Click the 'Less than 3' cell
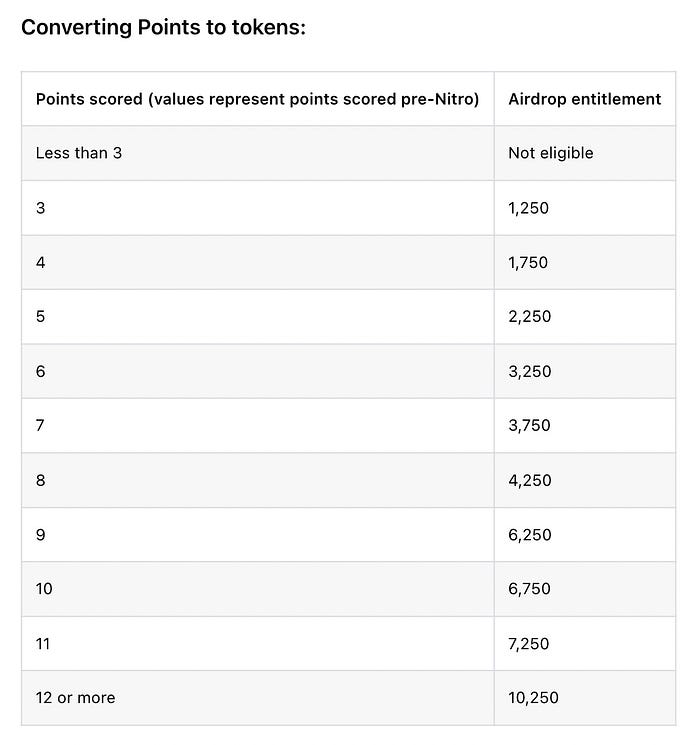This screenshot has height=745, width=700. pos(258,153)
